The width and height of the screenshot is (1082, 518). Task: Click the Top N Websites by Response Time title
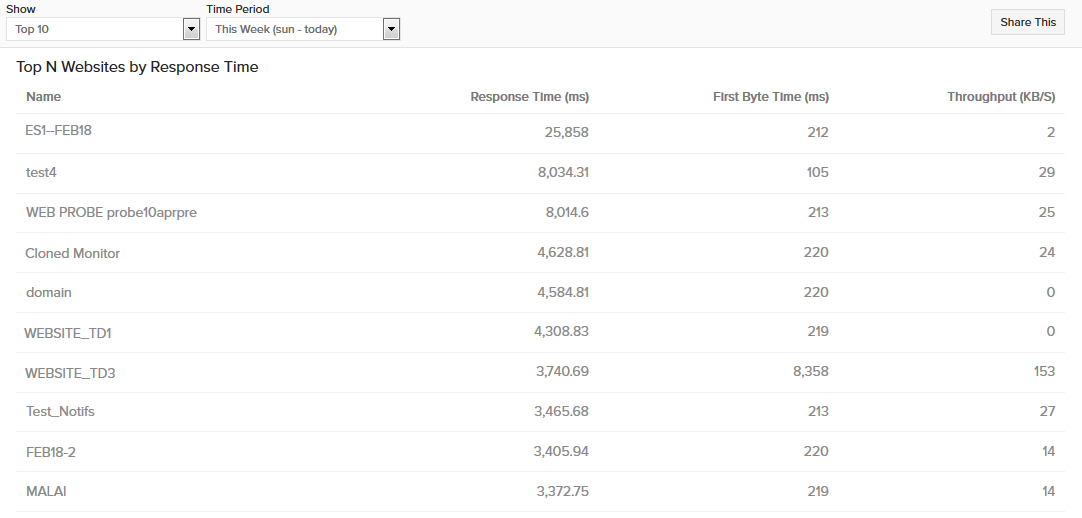click(137, 67)
